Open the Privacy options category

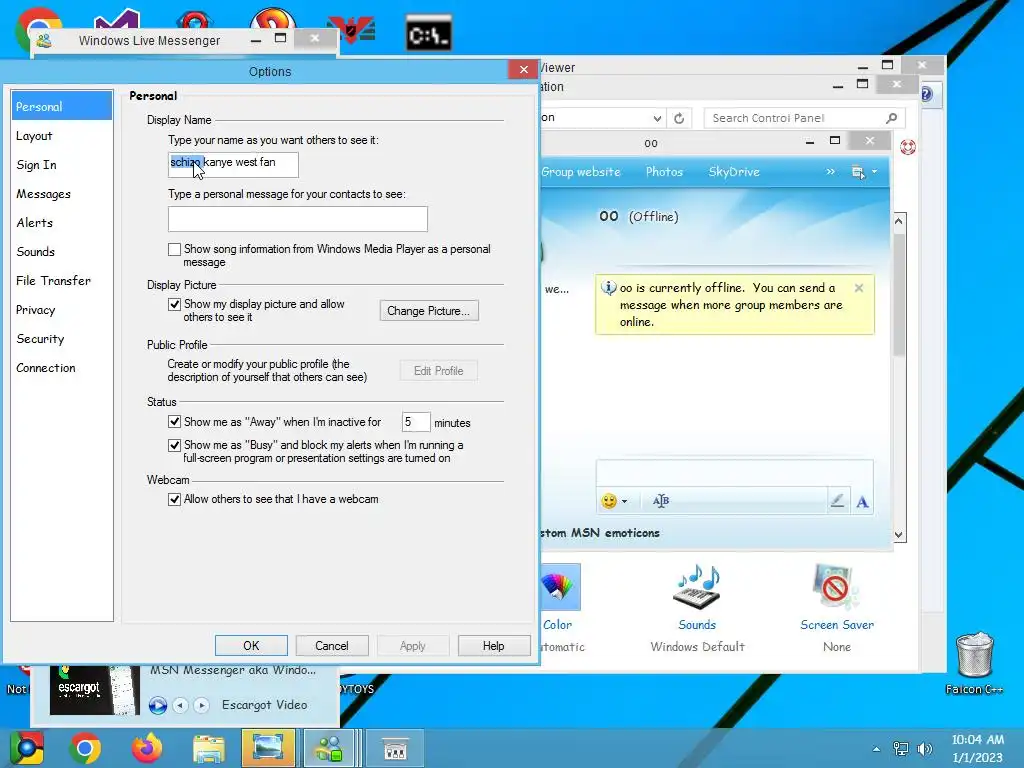35,310
